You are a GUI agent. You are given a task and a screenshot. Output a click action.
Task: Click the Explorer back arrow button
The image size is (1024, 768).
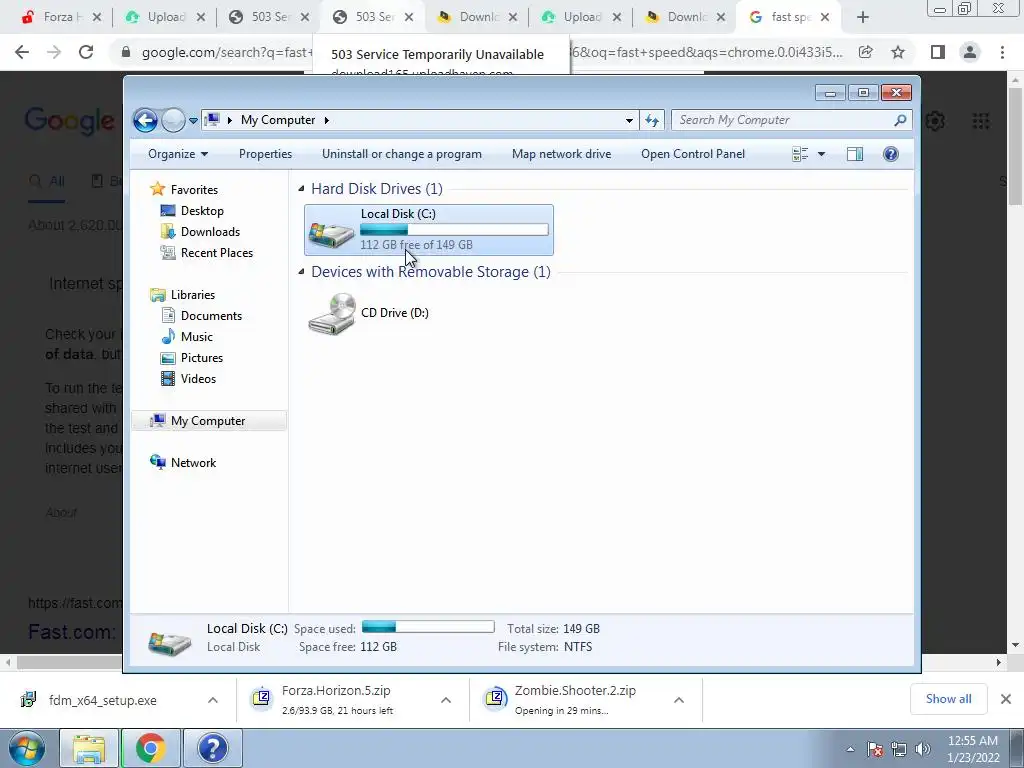(145, 120)
